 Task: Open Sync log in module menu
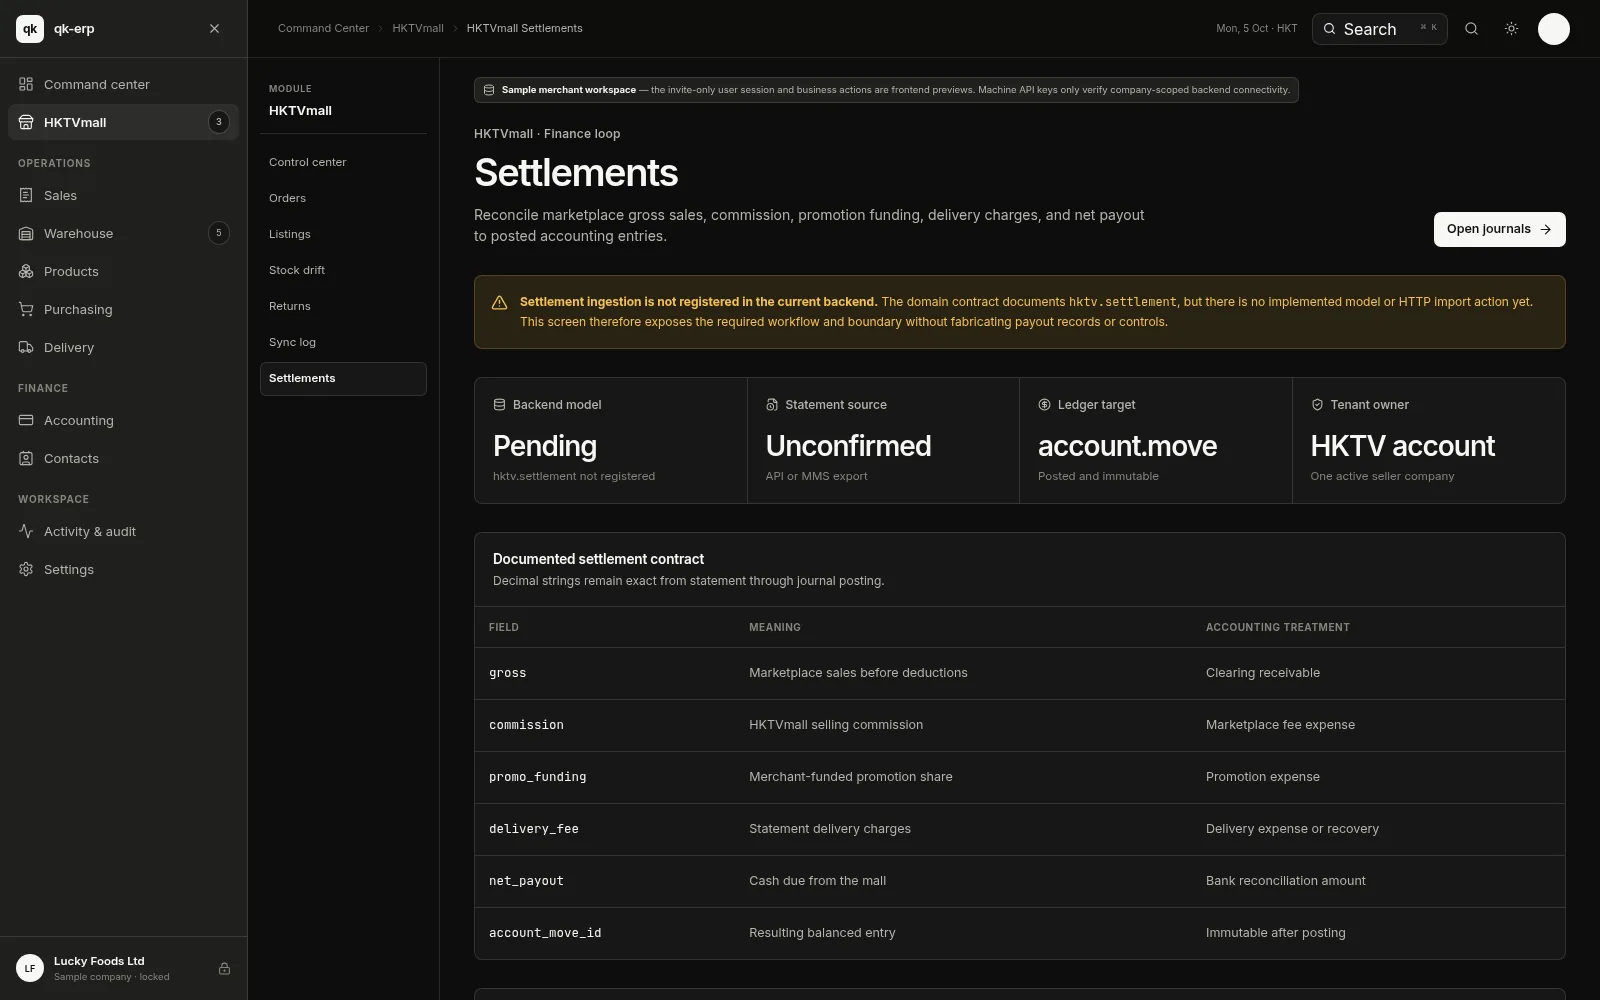[x=343, y=342]
